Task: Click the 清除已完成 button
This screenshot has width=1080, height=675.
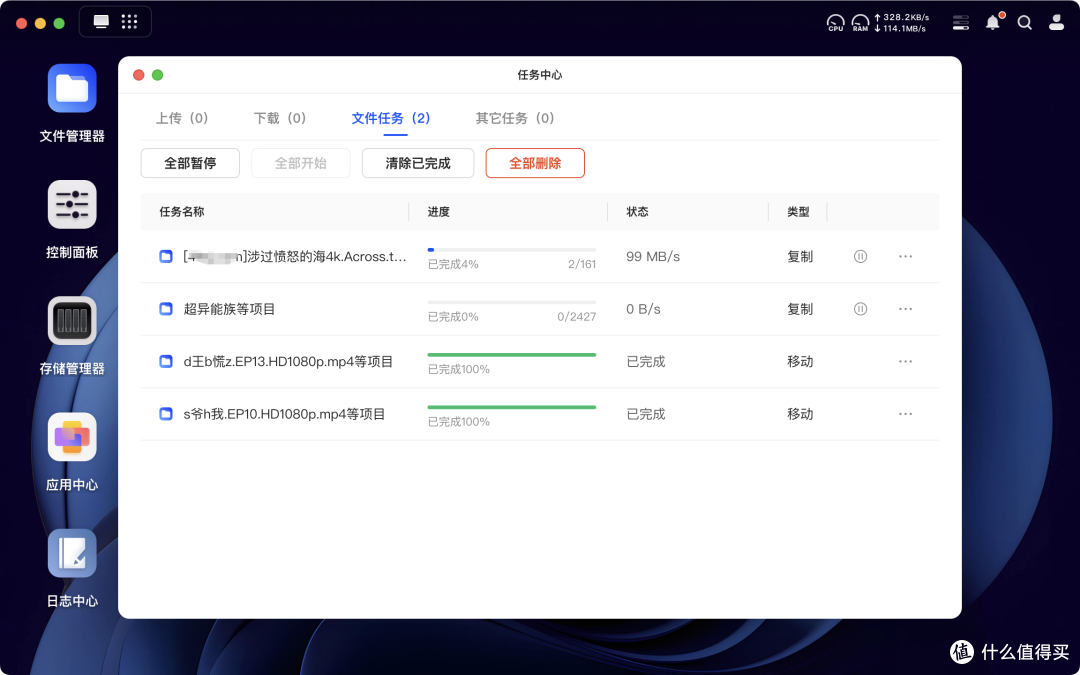Action: point(418,163)
